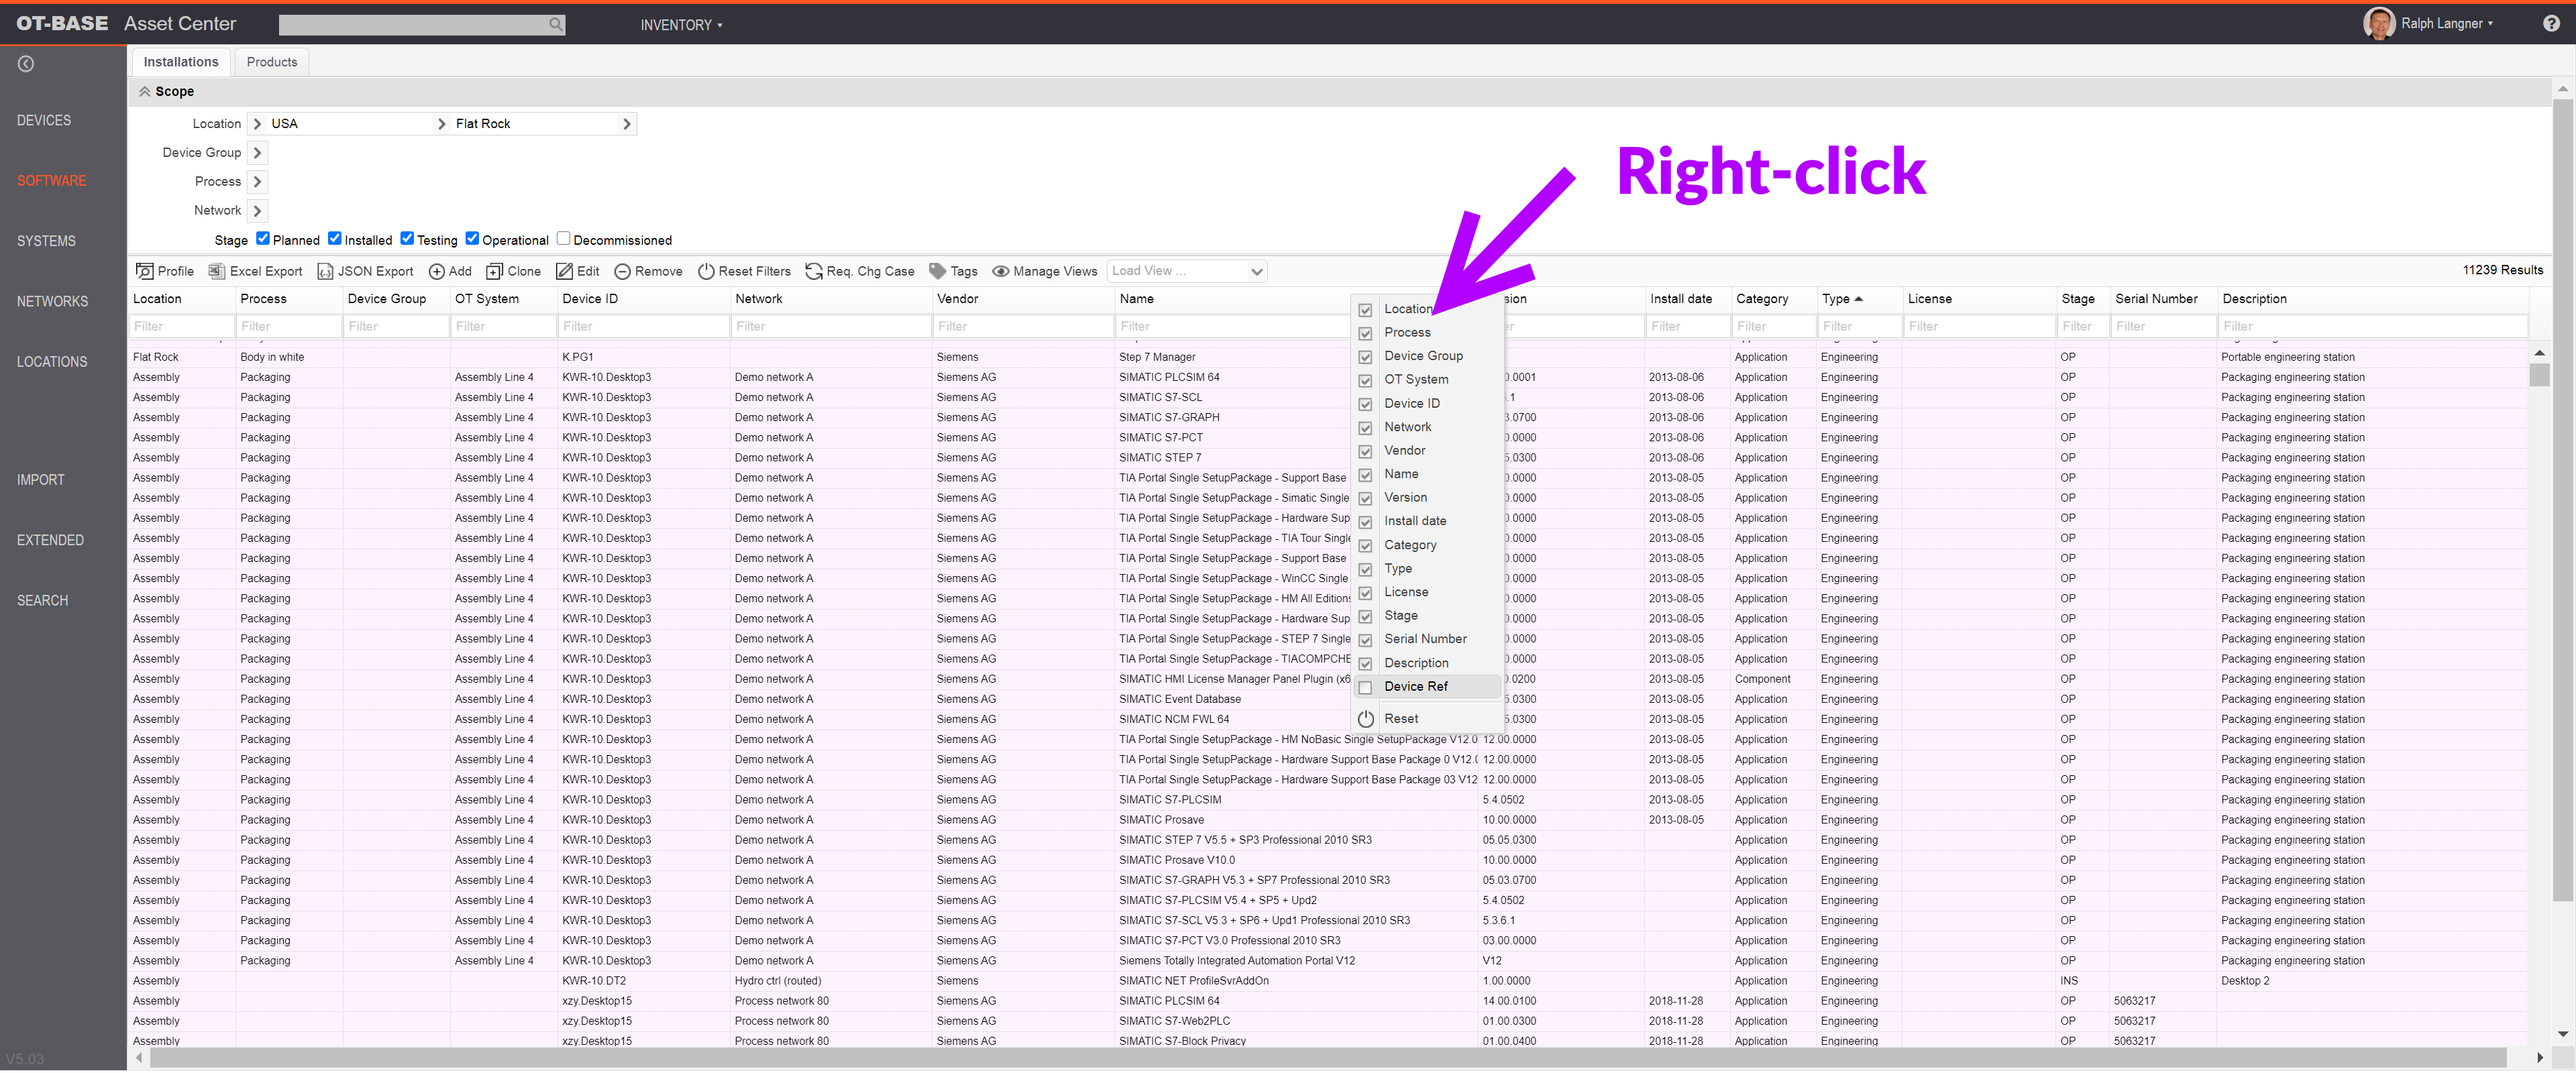This screenshot has height=1073, width=2576.
Task: Open the INVENTORY dropdown menu
Action: pyautogui.click(x=681, y=24)
